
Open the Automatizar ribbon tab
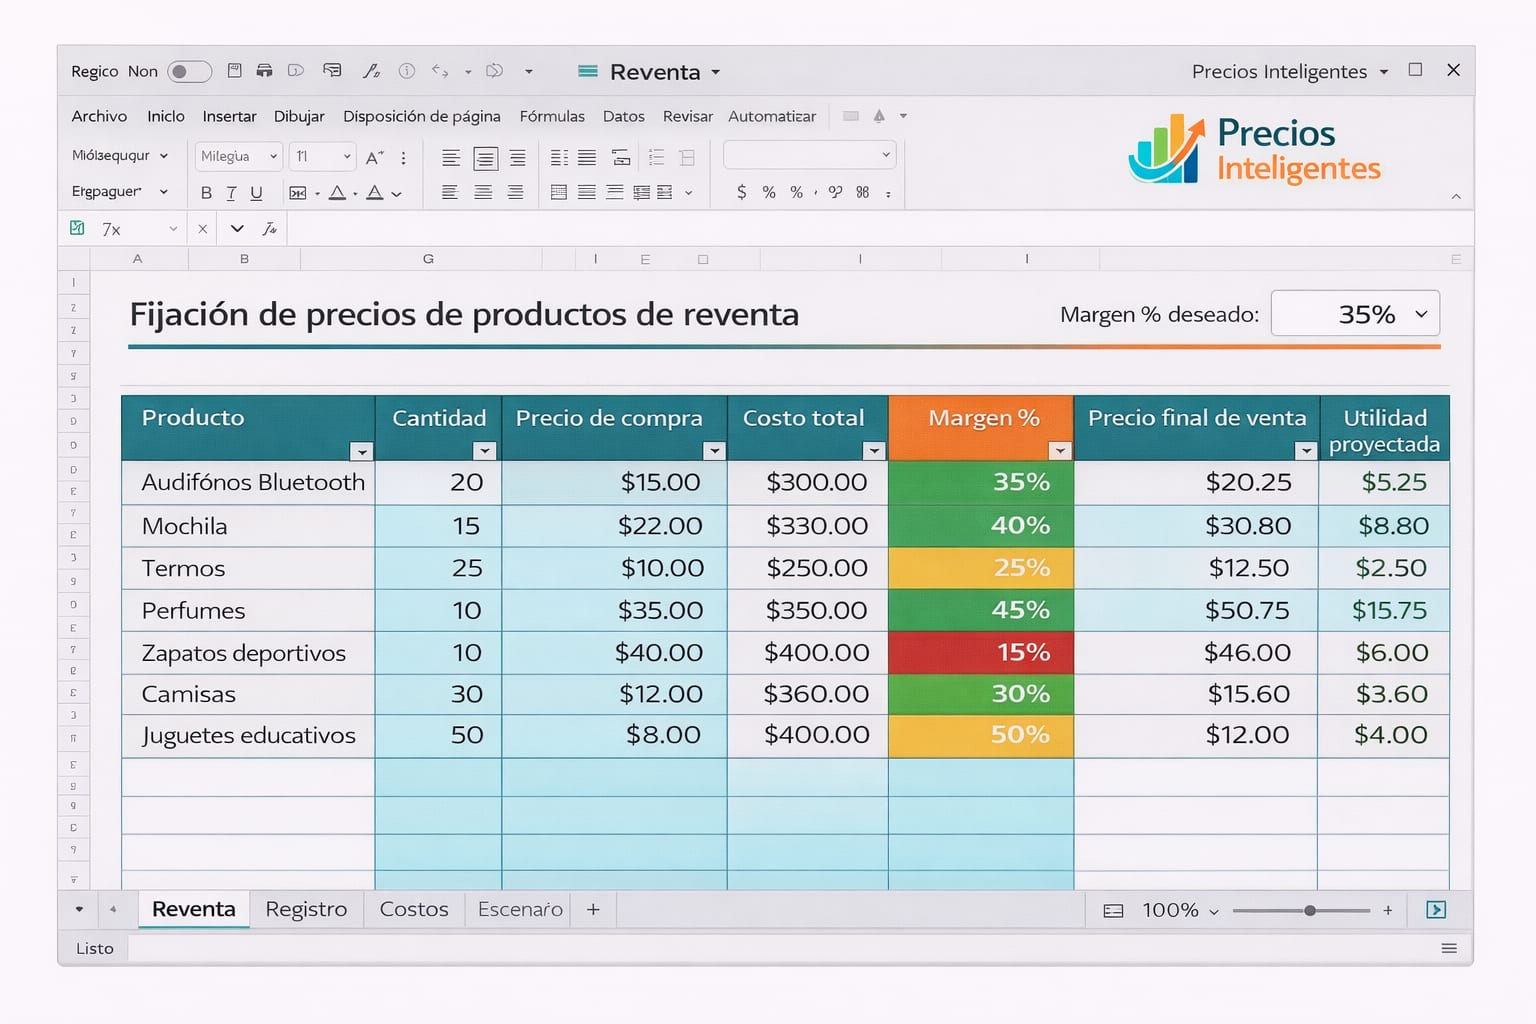(x=772, y=116)
